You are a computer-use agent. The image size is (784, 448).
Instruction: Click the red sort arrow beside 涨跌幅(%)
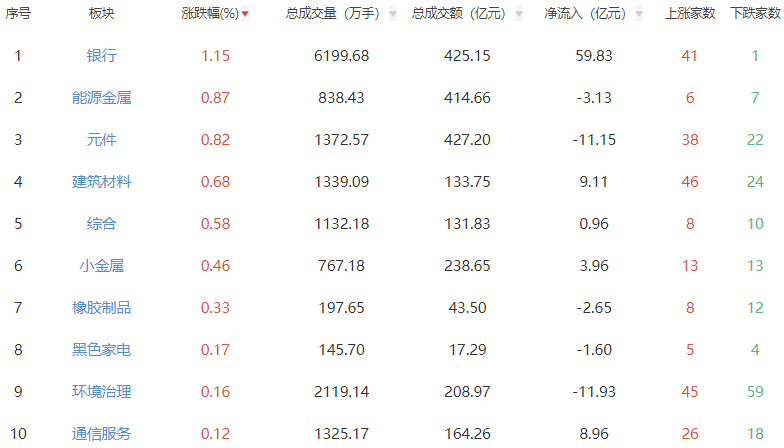coord(245,14)
